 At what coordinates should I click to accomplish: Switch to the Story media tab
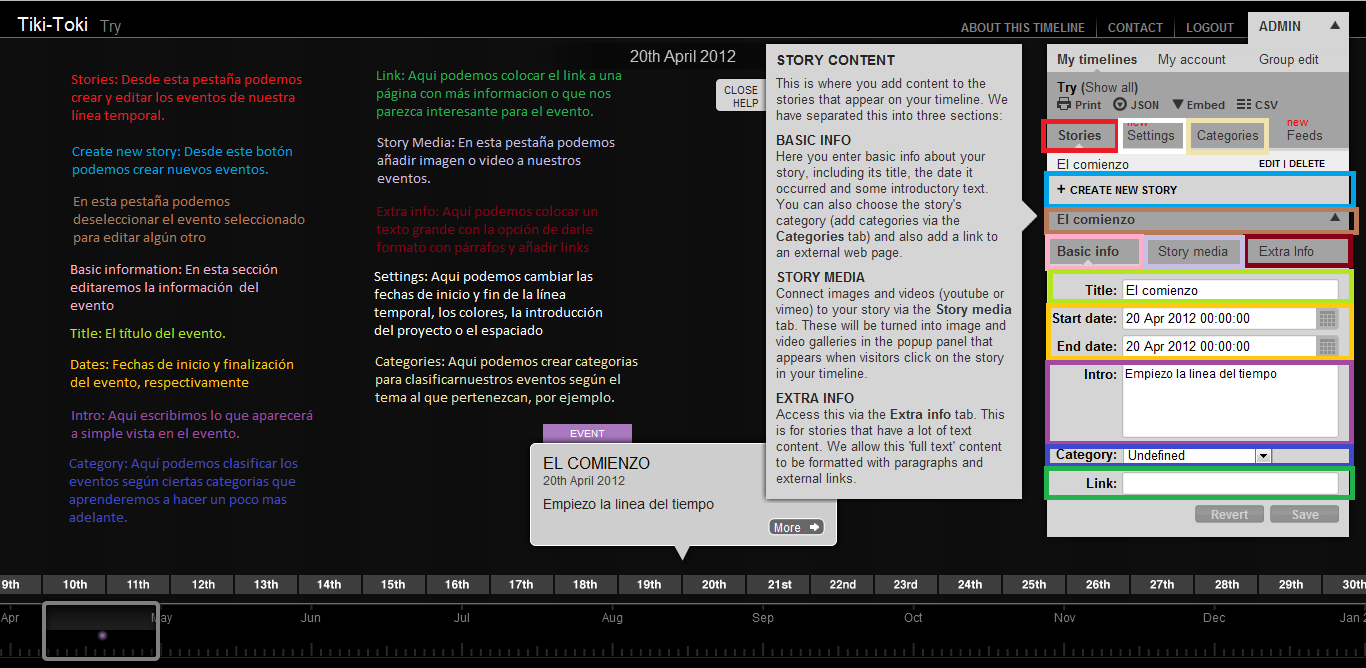click(1192, 251)
